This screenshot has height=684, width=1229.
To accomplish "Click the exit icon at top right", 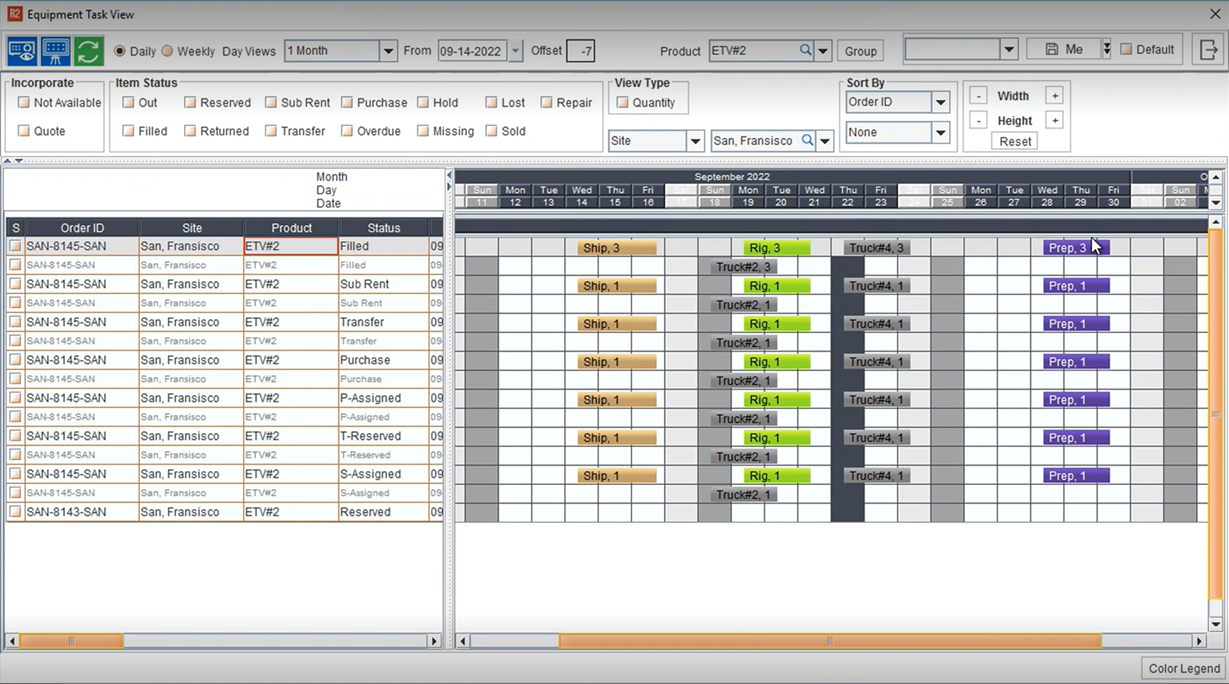I will (x=1208, y=50).
